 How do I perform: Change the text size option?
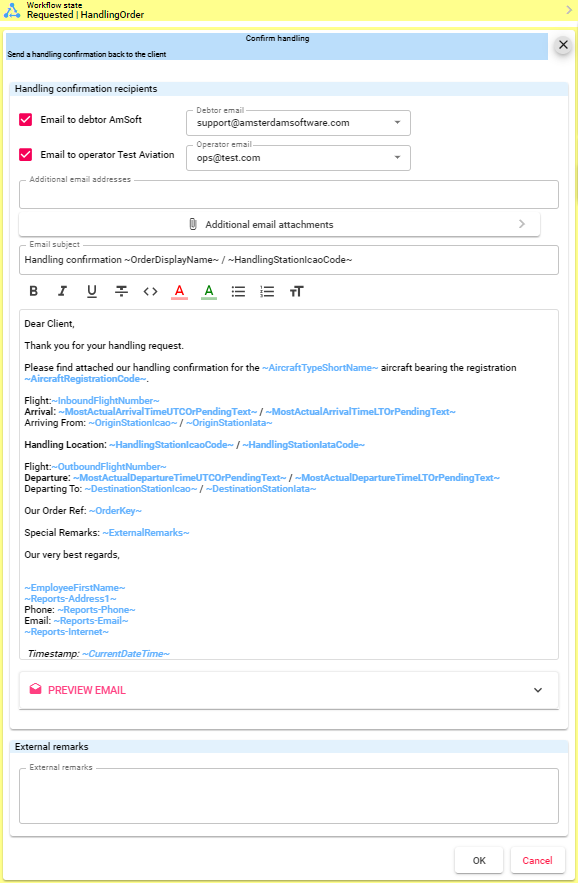[x=296, y=291]
